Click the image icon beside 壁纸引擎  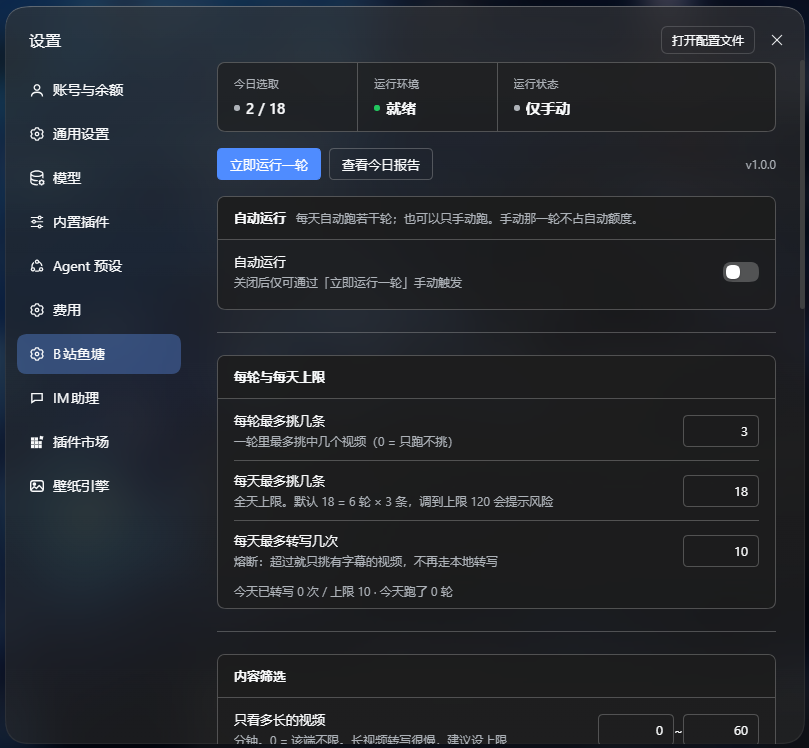coord(37,486)
